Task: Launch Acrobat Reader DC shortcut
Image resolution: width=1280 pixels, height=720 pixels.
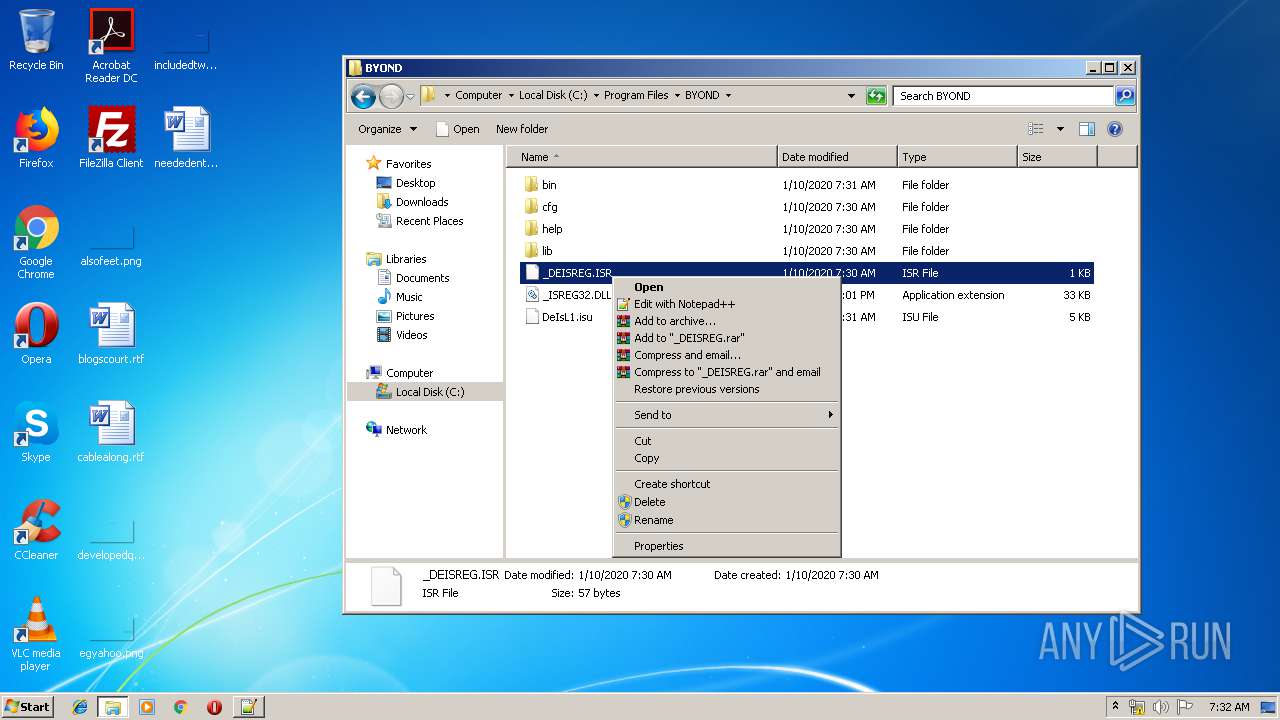Action: [111, 46]
